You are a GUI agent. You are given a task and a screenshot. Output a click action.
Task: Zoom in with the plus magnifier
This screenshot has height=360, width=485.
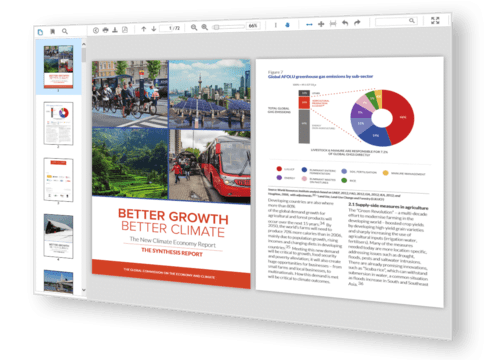pyautogui.click(x=205, y=27)
